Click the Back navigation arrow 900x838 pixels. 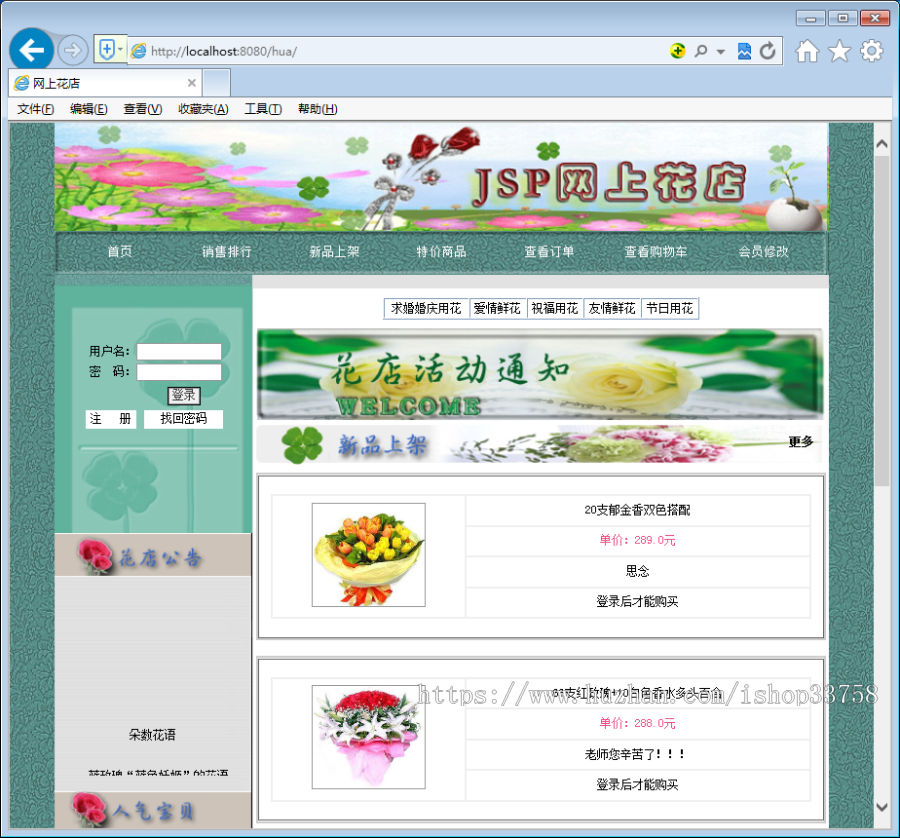pos(31,49)
